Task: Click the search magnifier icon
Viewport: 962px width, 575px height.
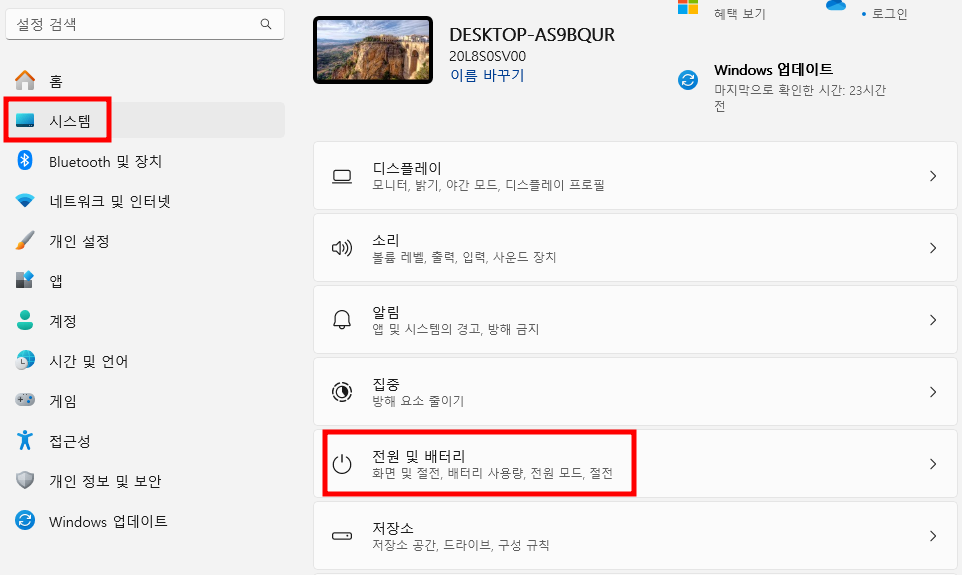Action: tap(266, 24)
